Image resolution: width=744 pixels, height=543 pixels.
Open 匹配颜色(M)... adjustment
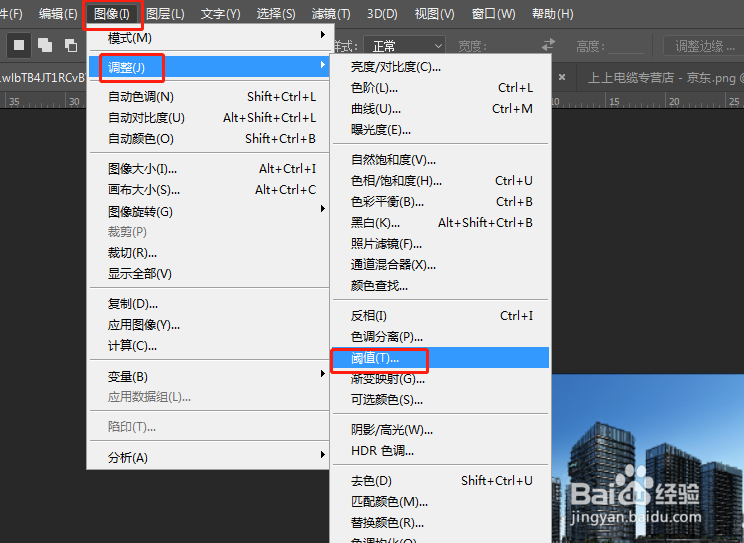tap(440, 502)
